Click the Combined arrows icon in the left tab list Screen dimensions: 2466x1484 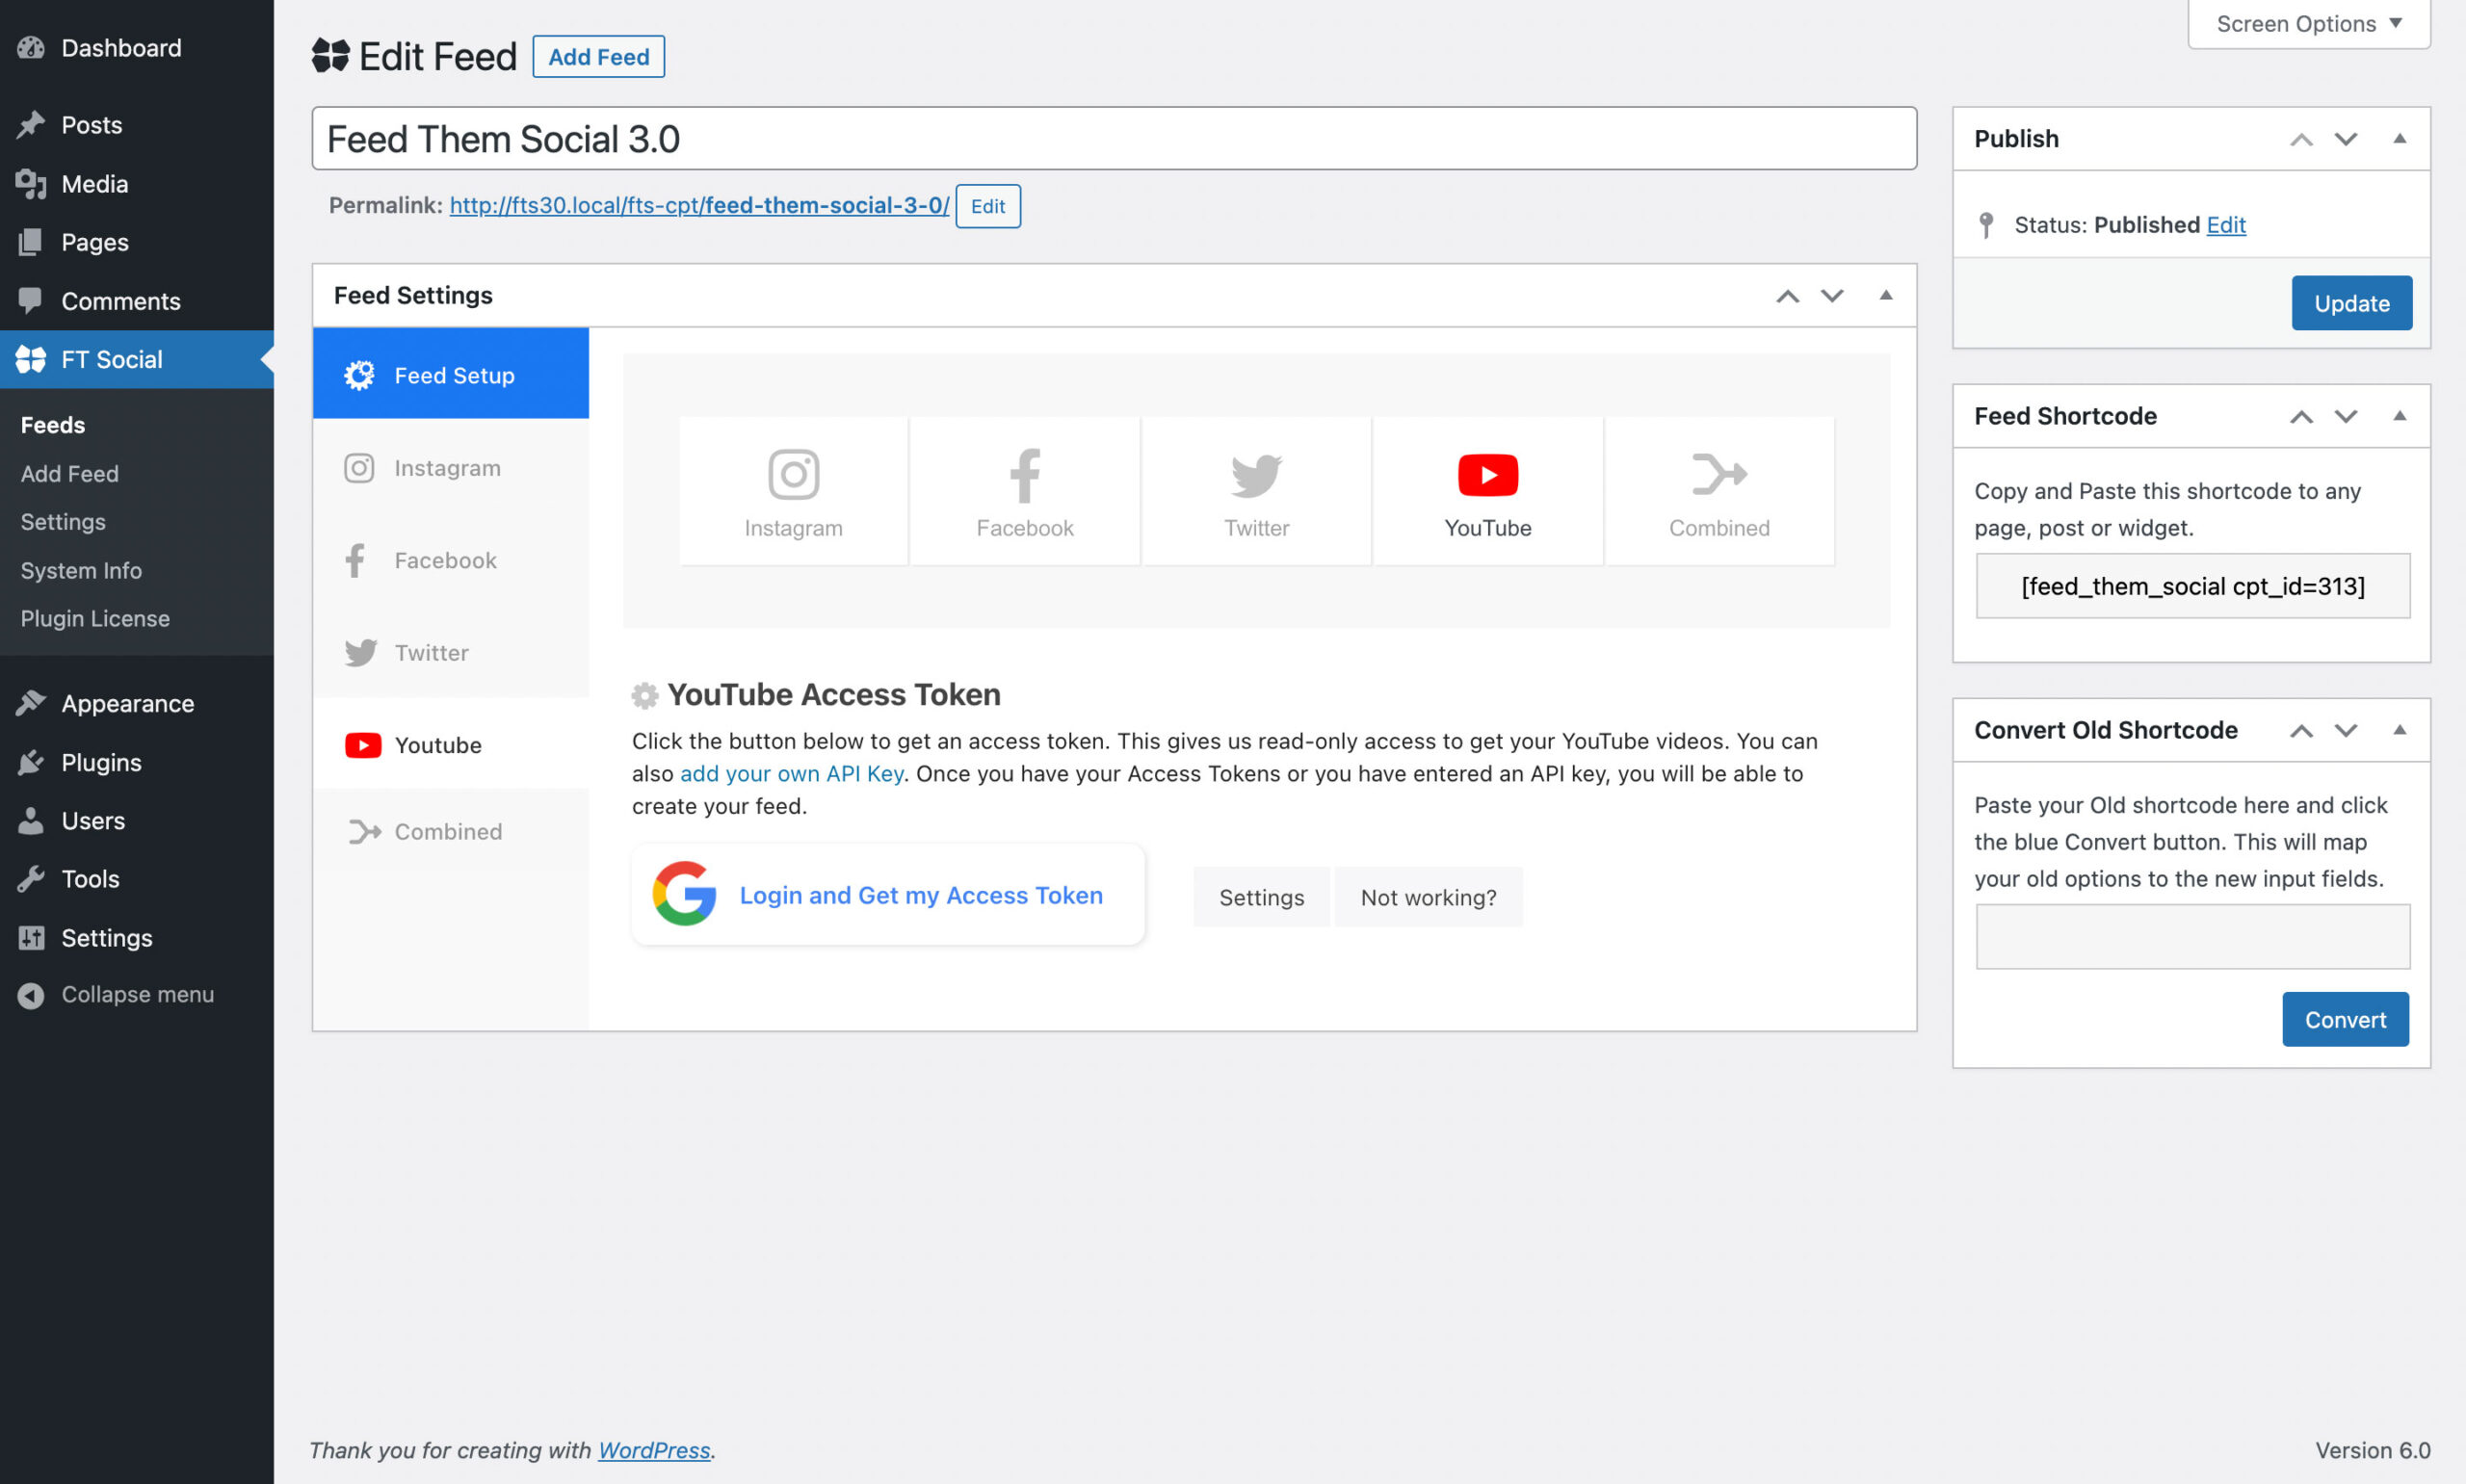pos(365,831)
